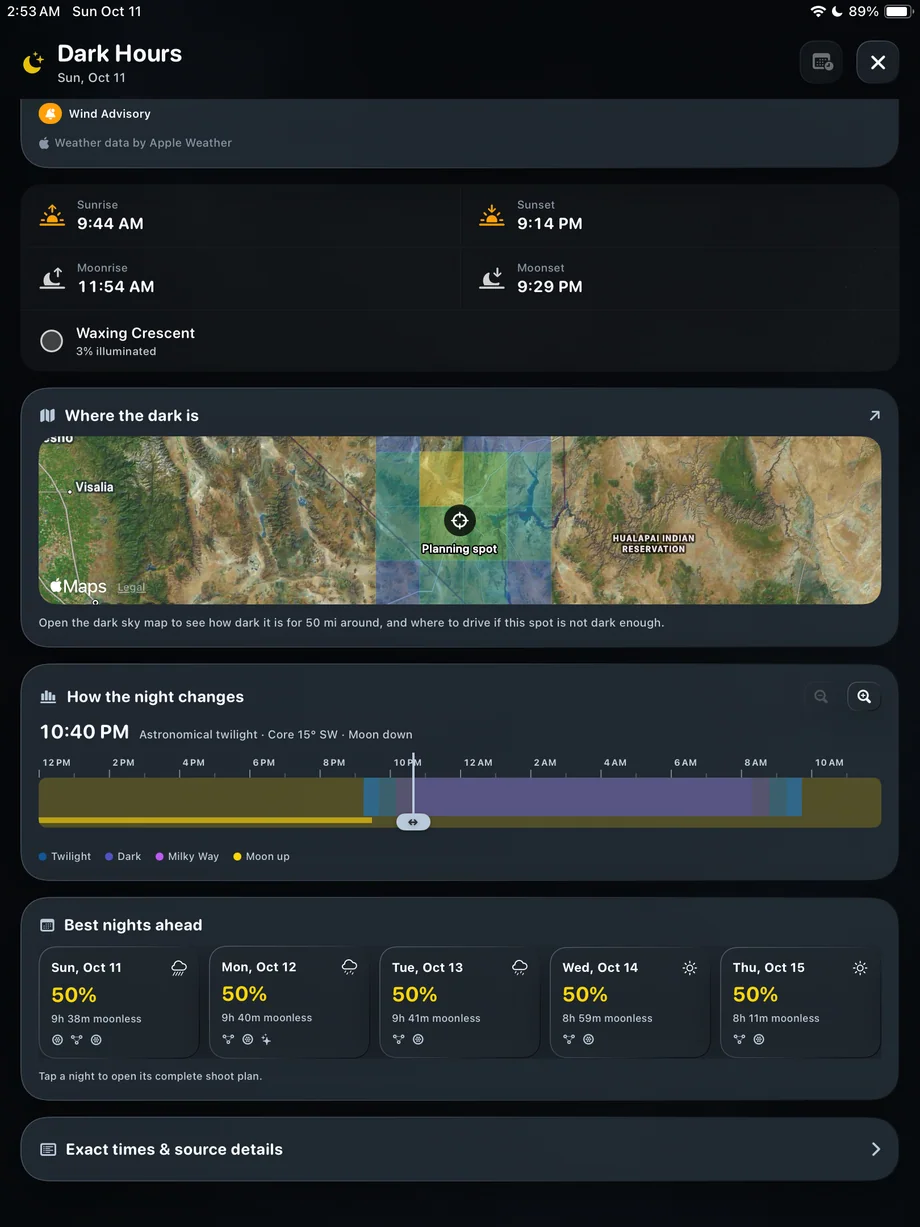The width and height of the screenshot is (920, 1227).
Task: Open the Thu, Oct 15 night card
Action: [800, 1003]
